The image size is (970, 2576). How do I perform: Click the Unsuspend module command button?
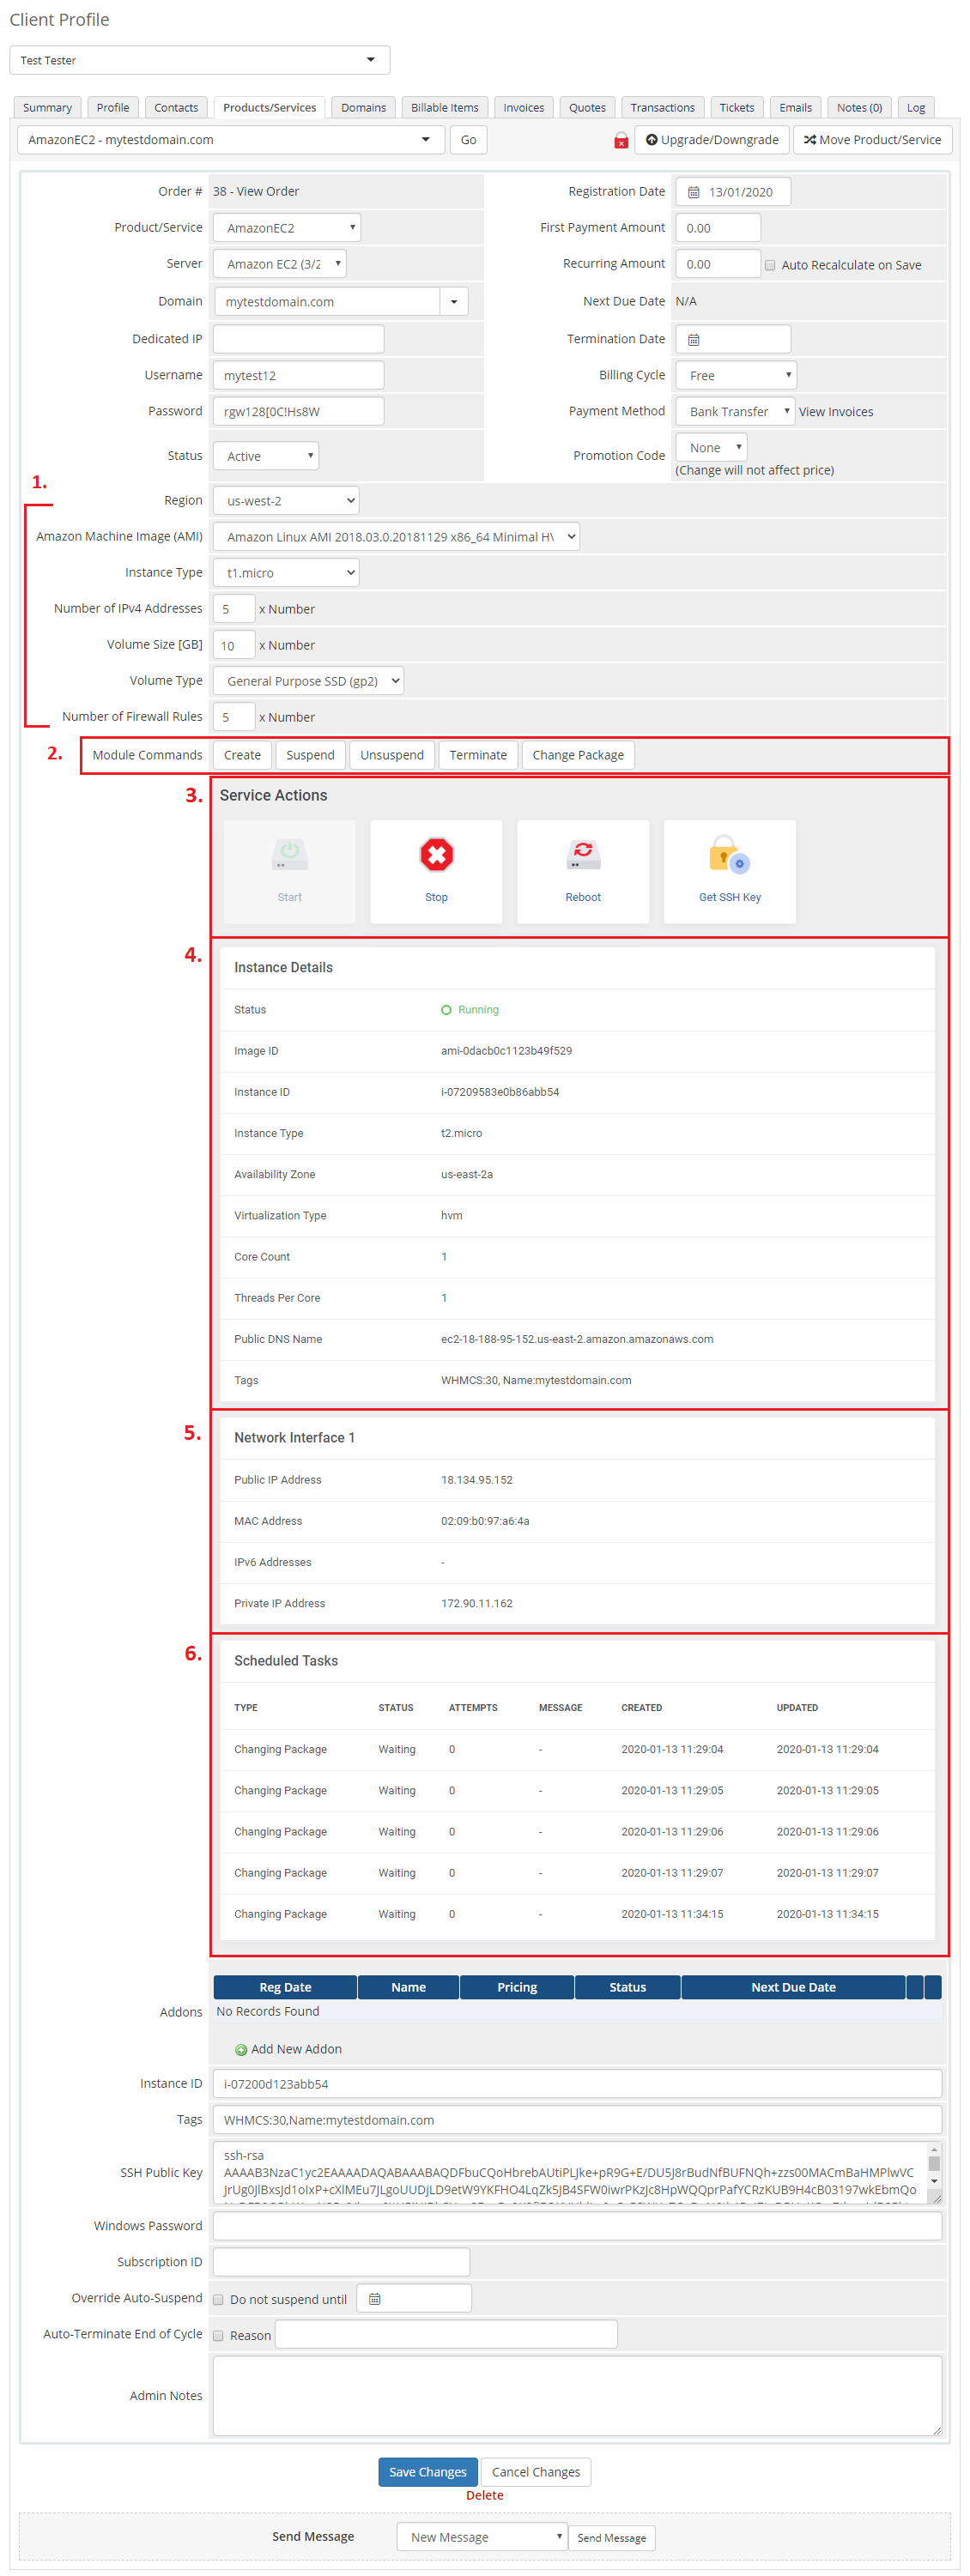pos(392,755)
